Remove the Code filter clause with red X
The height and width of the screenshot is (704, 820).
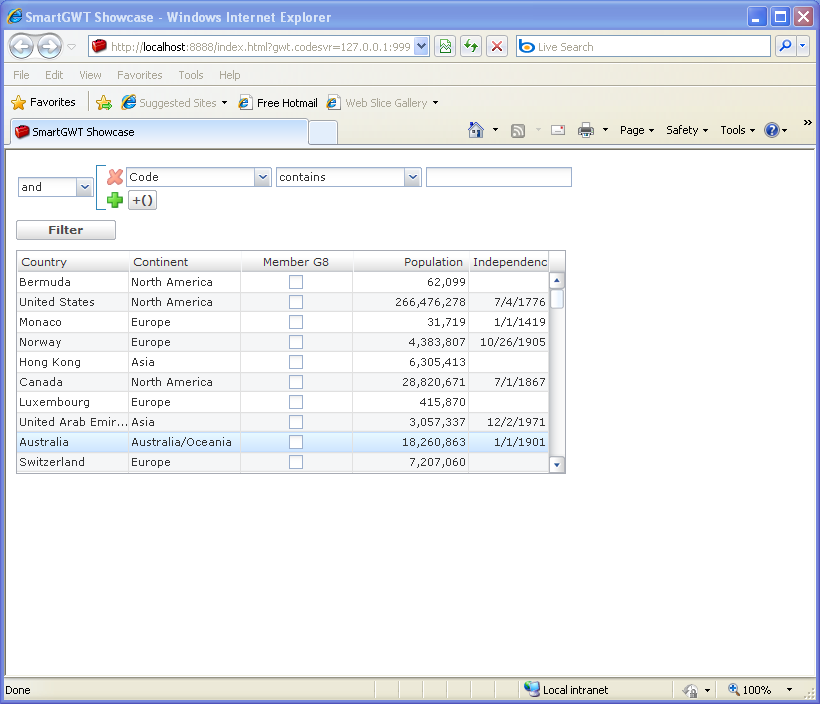(115, 177)
